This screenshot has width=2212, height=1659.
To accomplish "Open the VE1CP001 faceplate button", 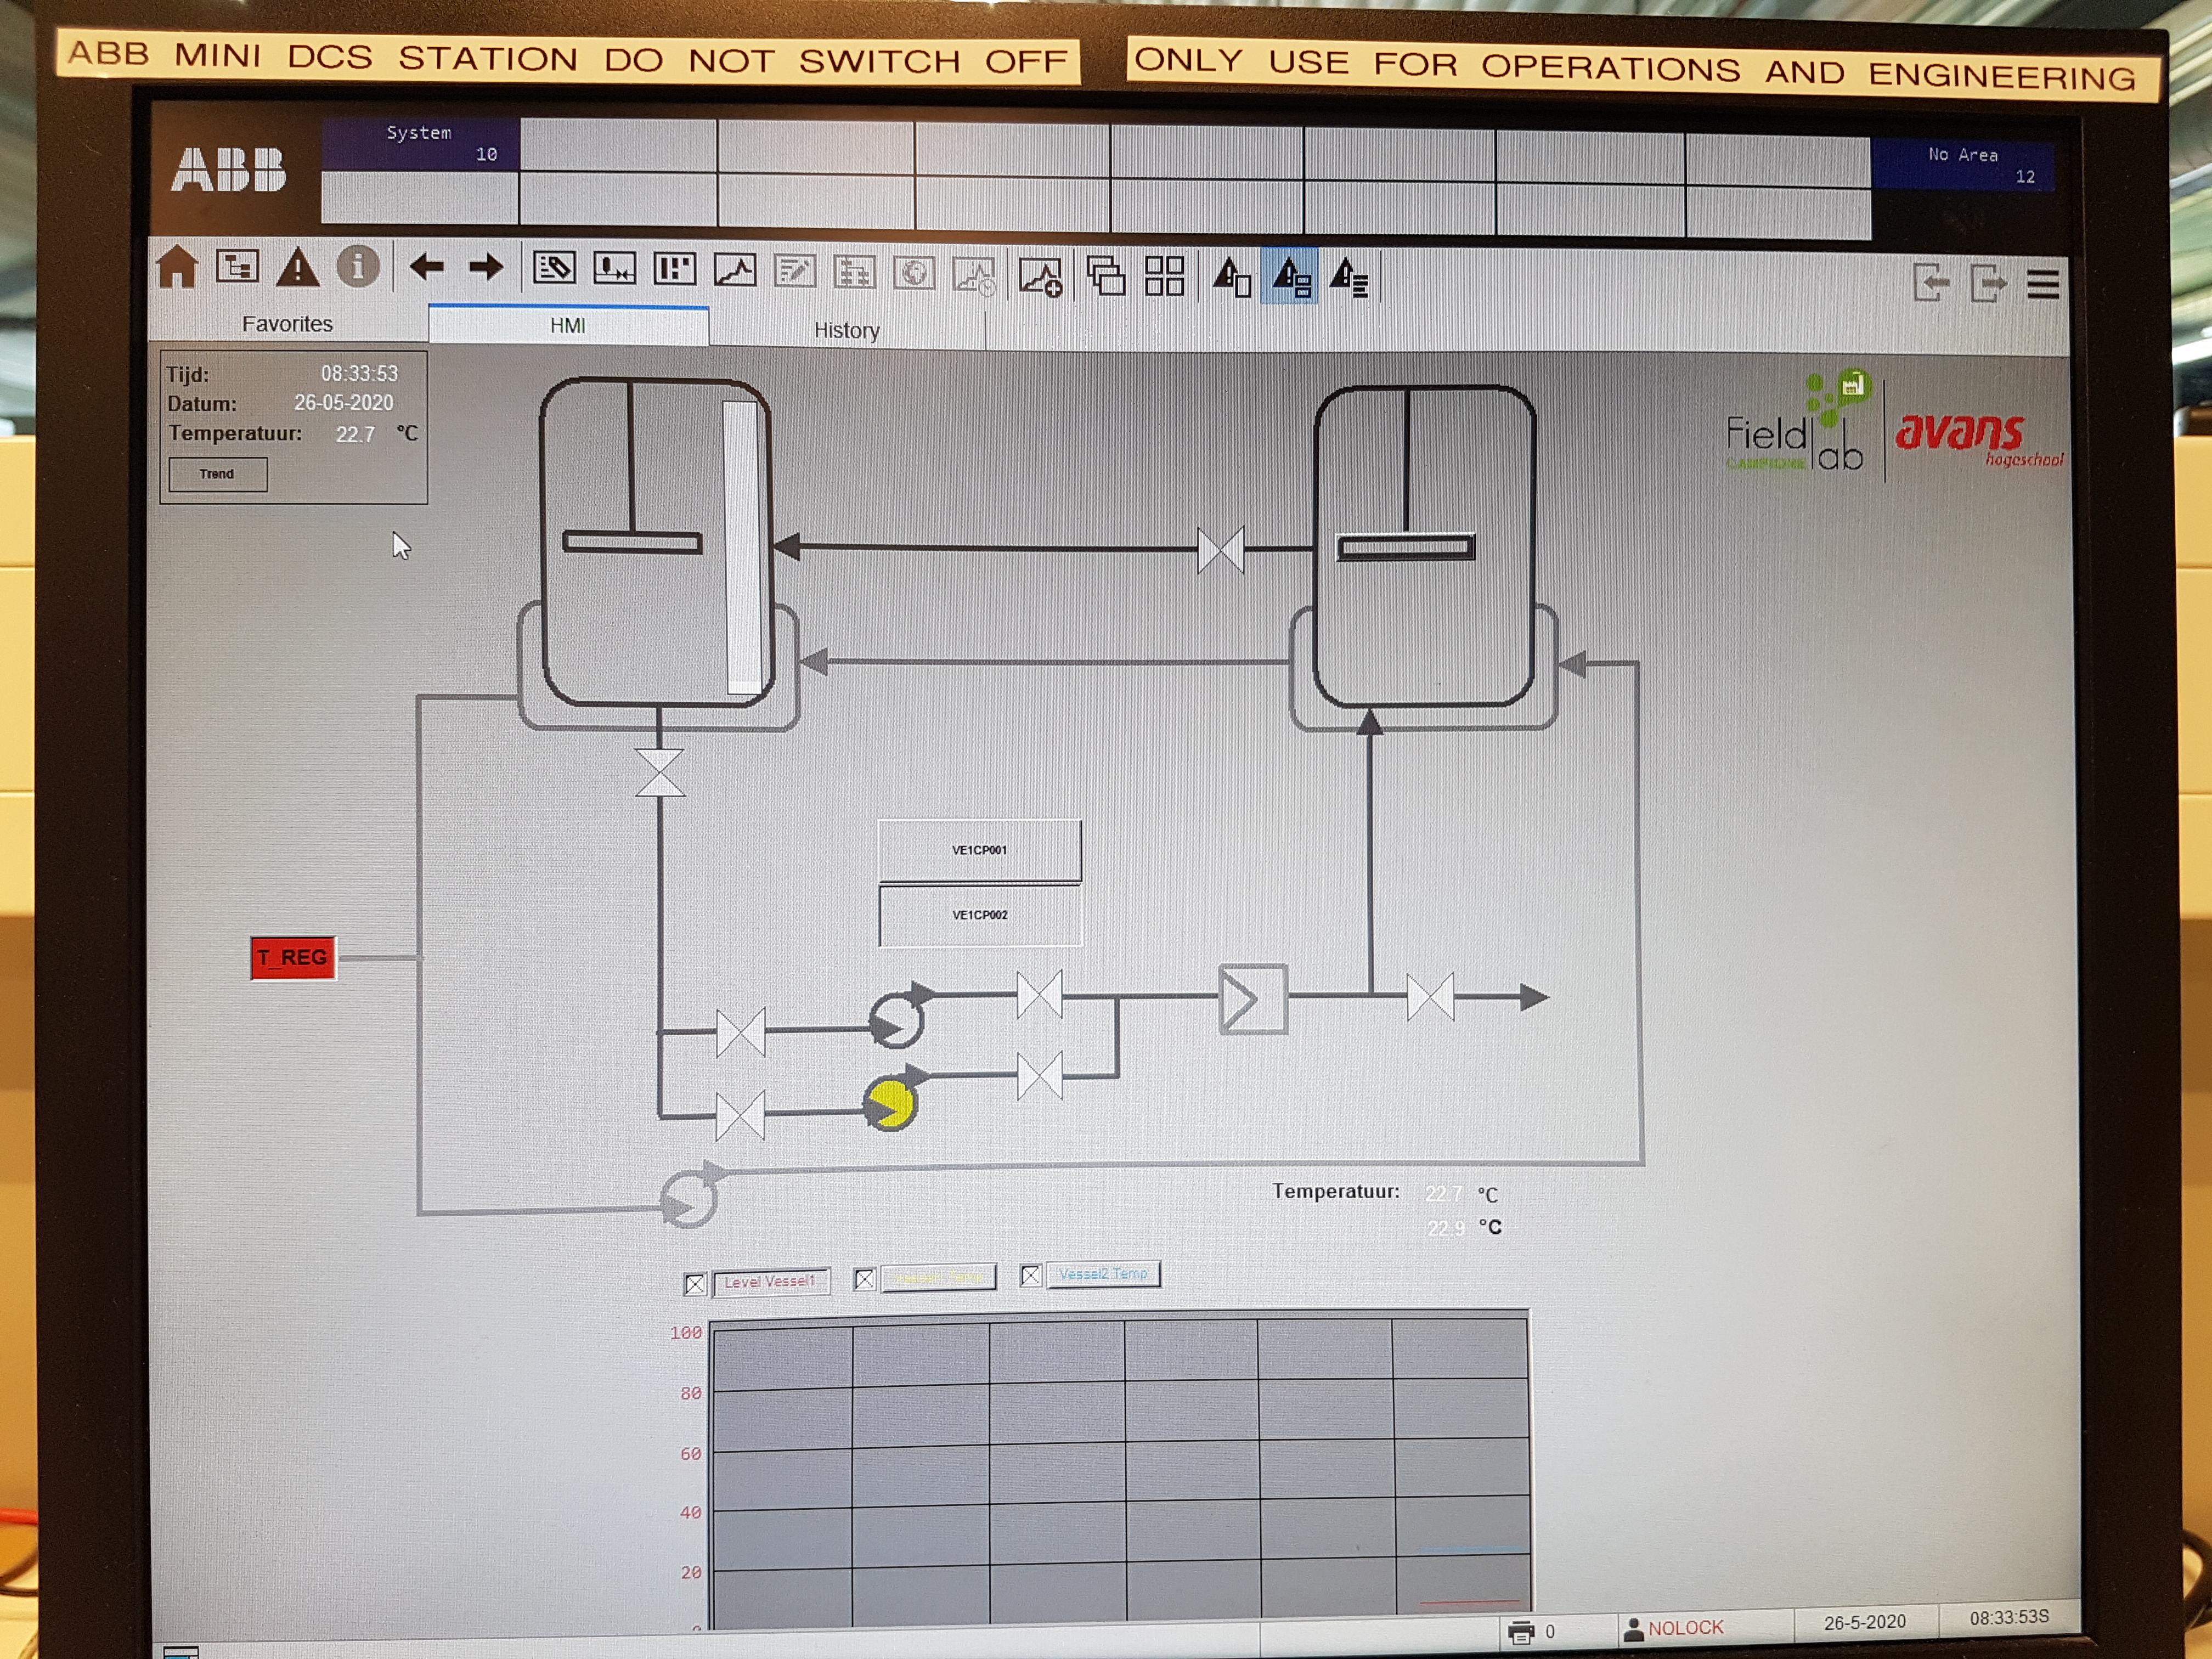I will point(979,850).
